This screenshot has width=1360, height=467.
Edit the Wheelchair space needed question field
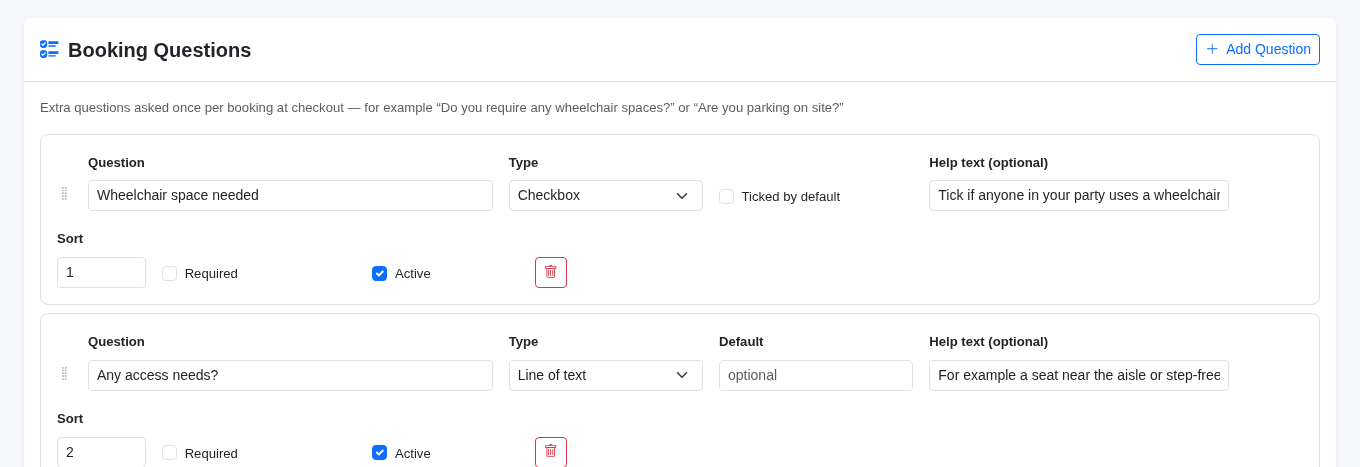coord(290,195)
